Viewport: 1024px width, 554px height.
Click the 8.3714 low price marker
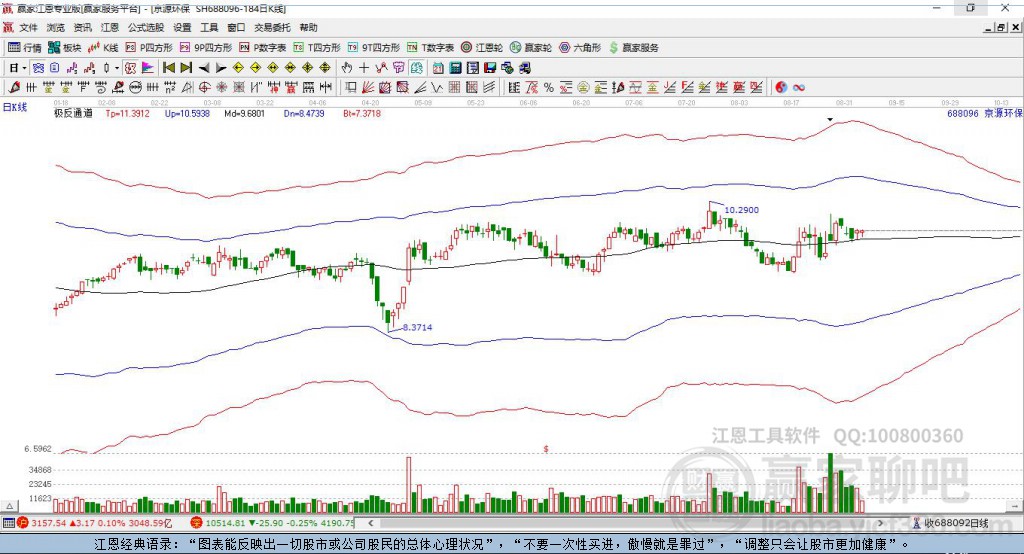(x=417, y=327)
